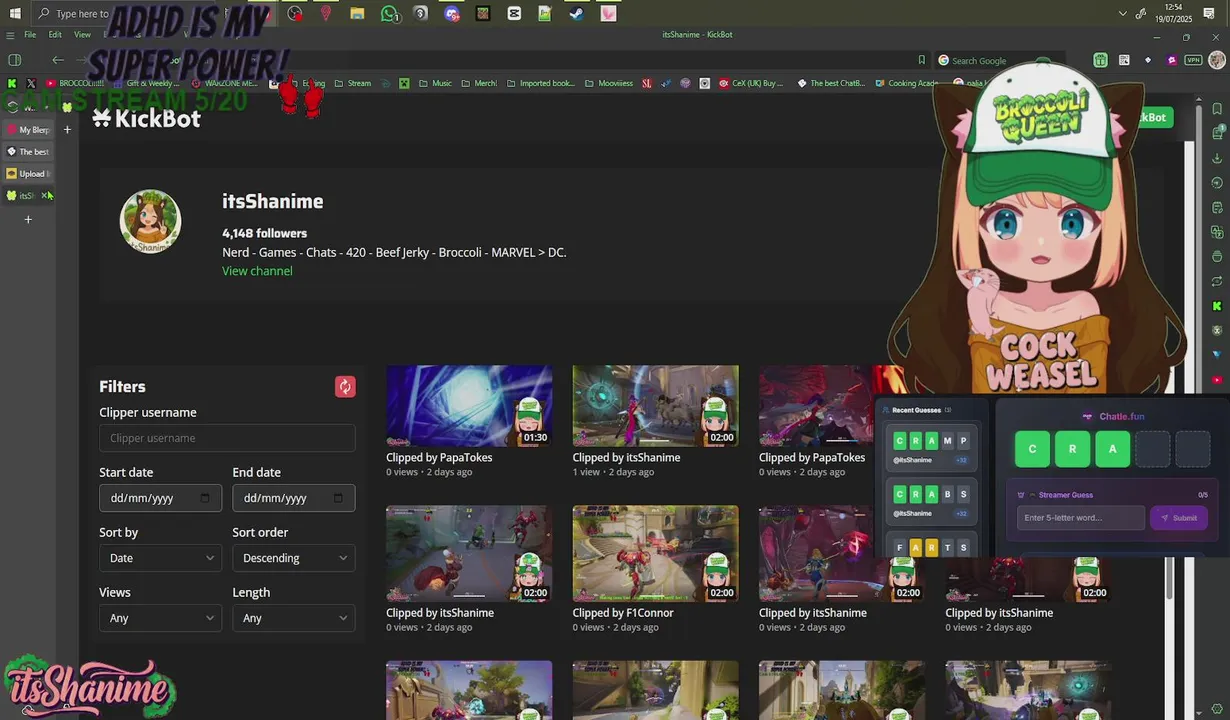
Task: Open the View menu
Action: (82, 35)
